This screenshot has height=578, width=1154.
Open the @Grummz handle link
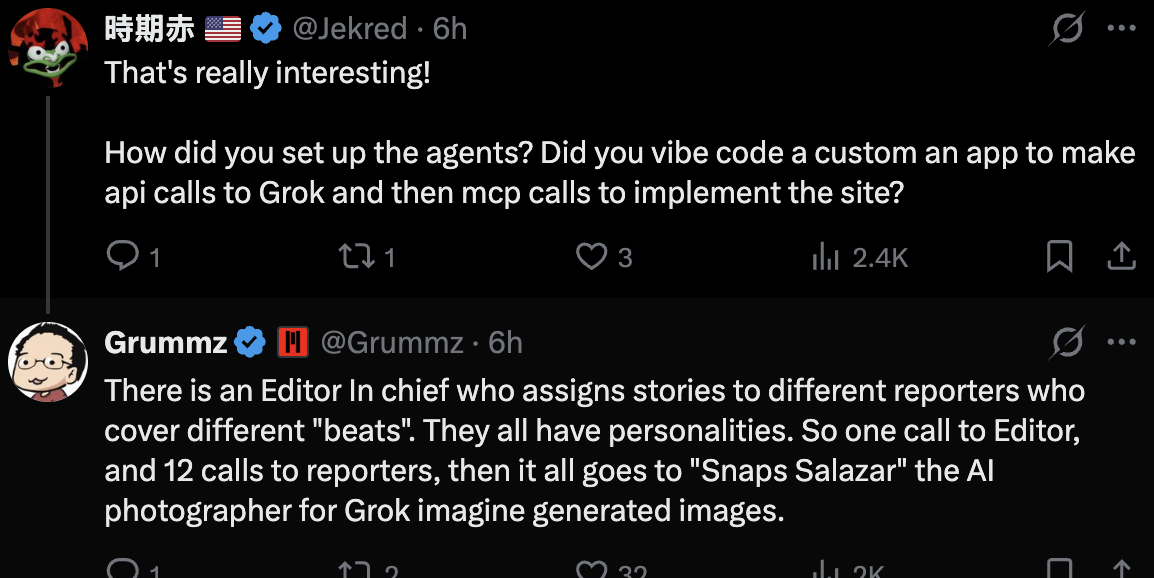392,343
